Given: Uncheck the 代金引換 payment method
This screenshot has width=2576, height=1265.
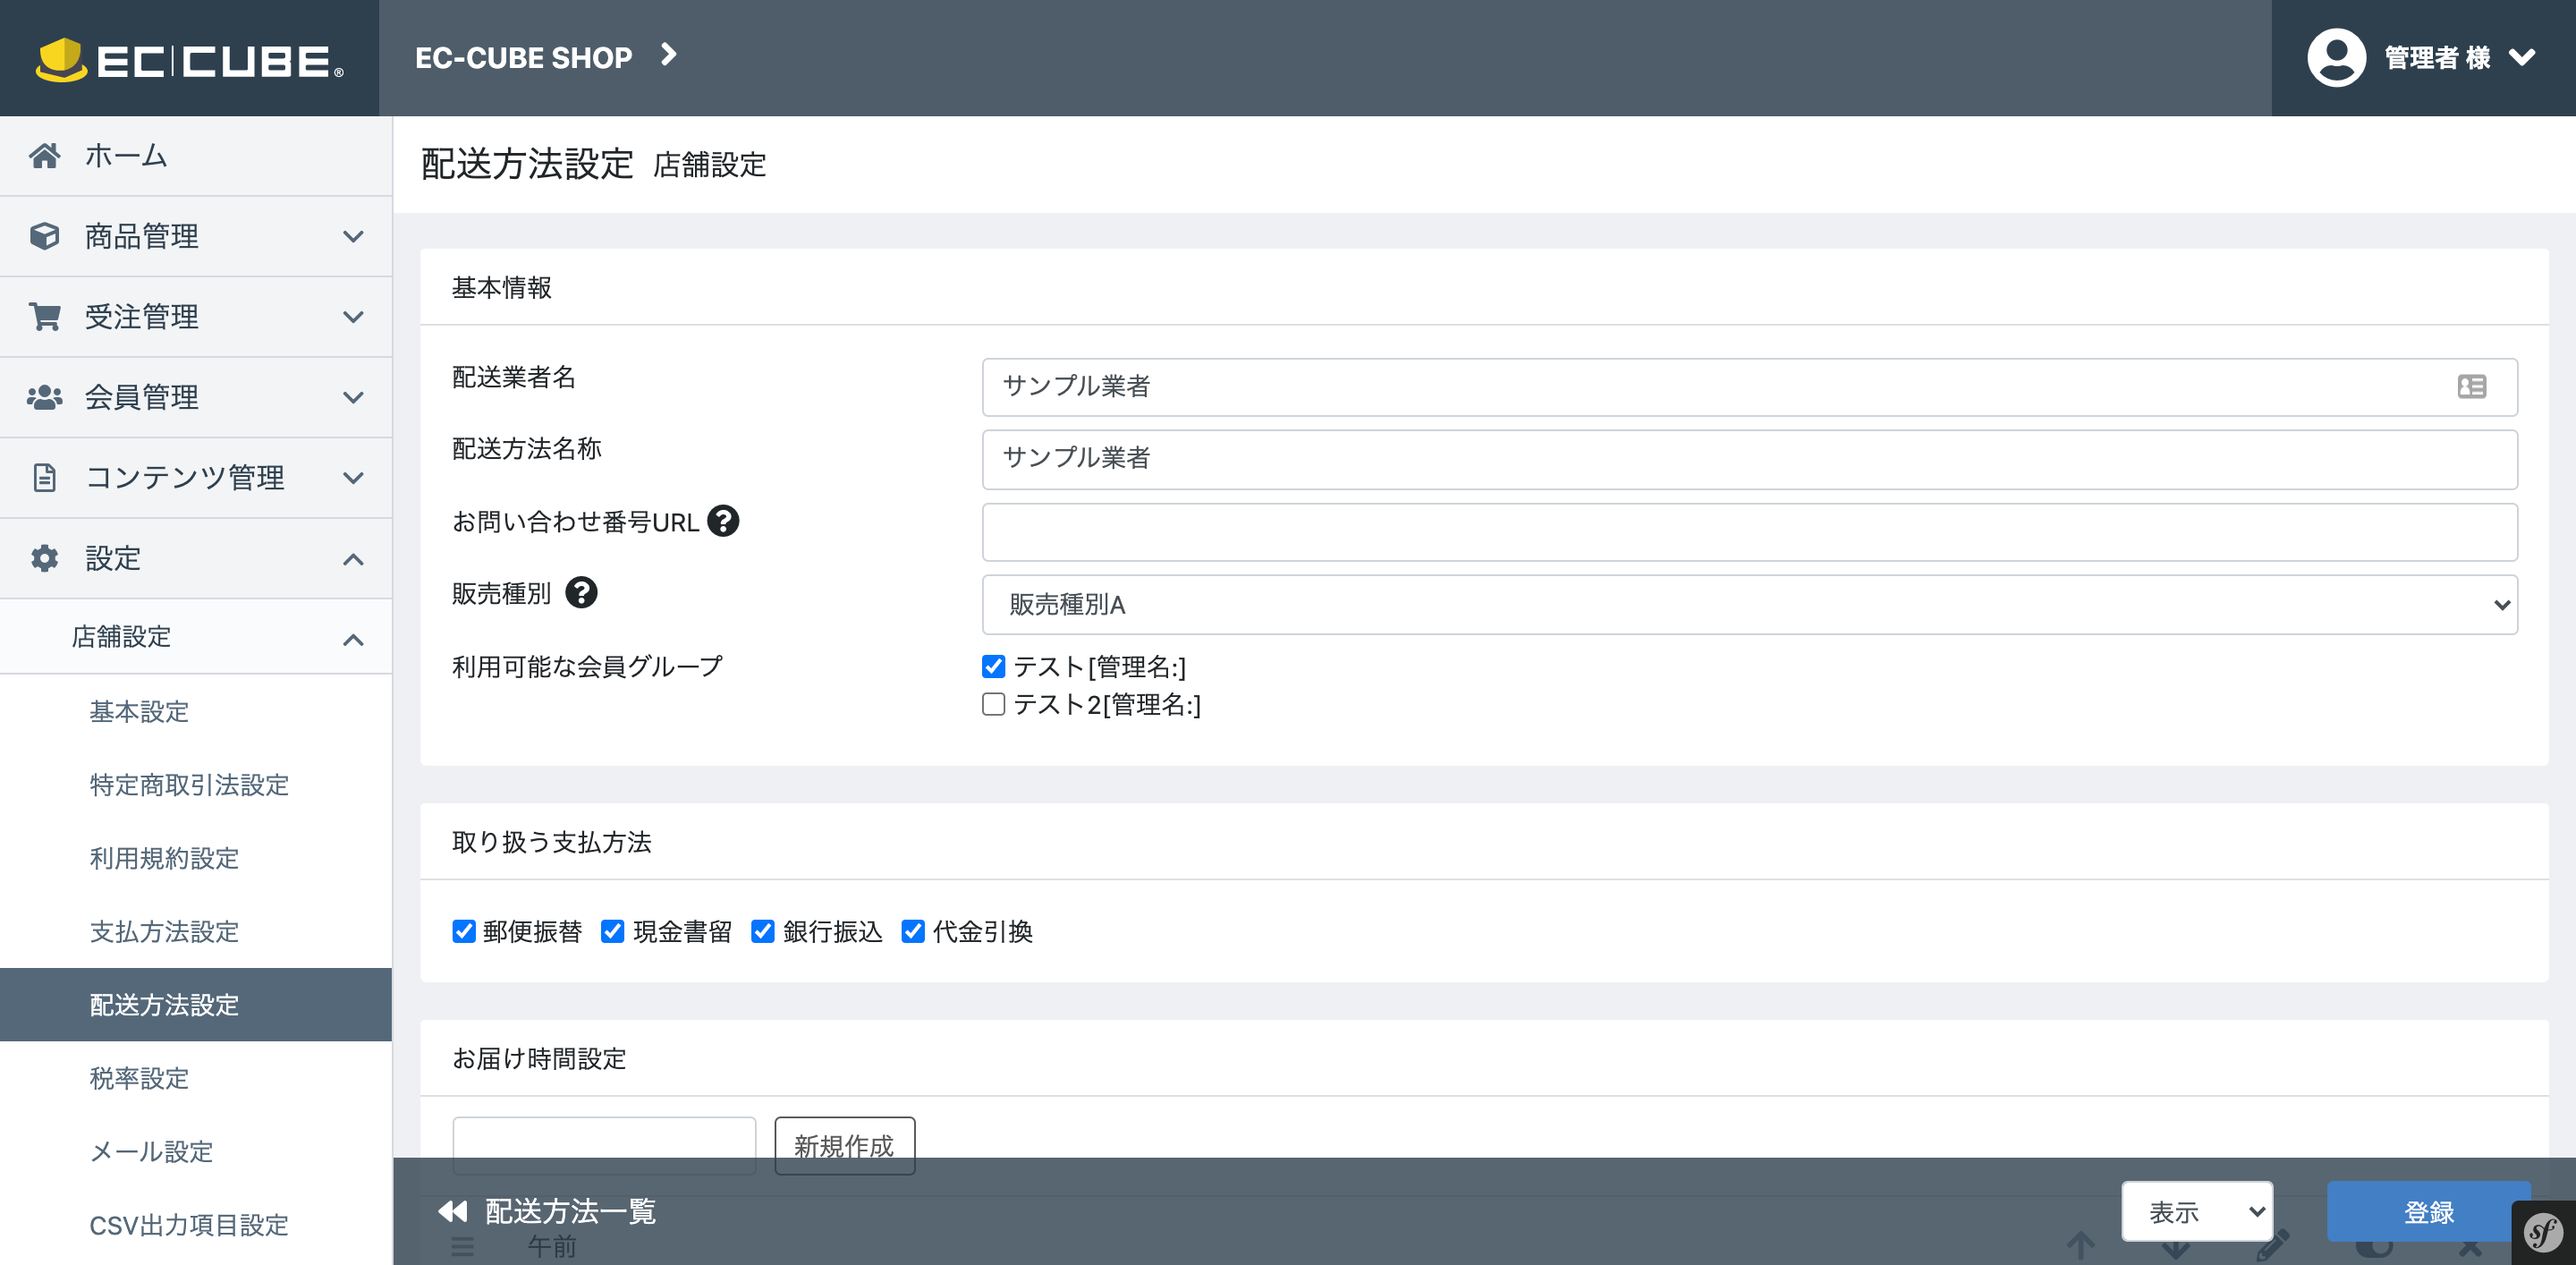Looking at the screenshot, I should coord(913,931).
